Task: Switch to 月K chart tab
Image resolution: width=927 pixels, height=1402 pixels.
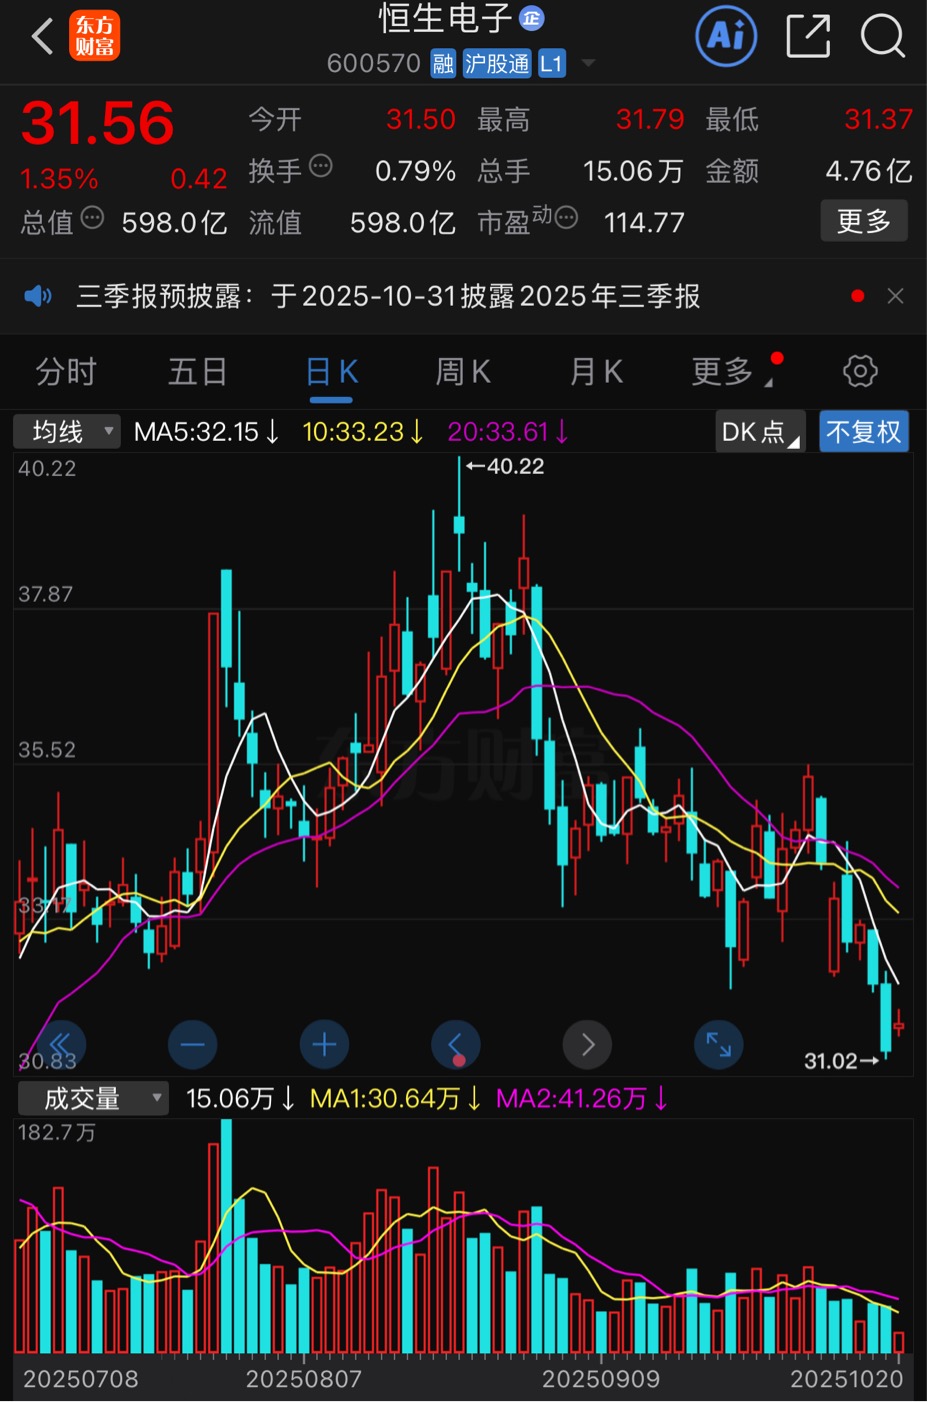Action: [x=595, y=372]
